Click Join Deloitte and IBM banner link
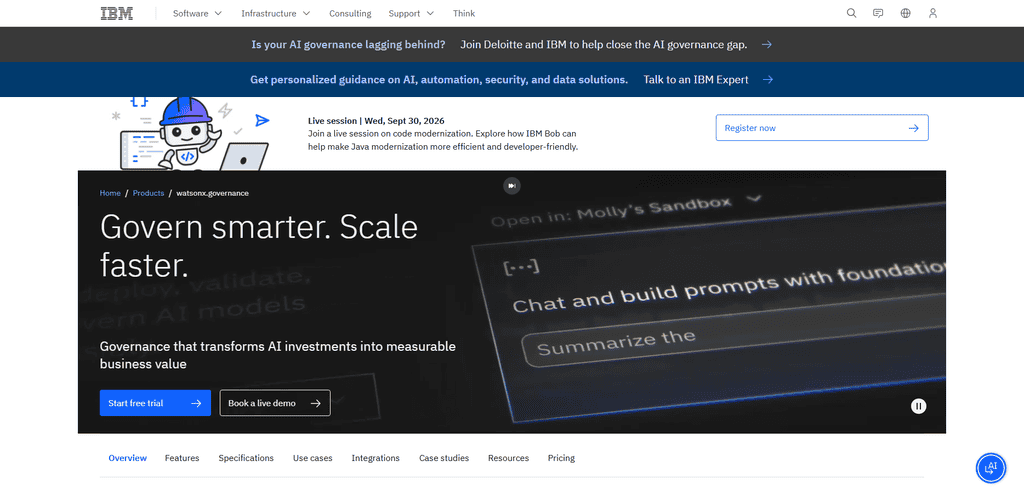 [x=603, y=44]
